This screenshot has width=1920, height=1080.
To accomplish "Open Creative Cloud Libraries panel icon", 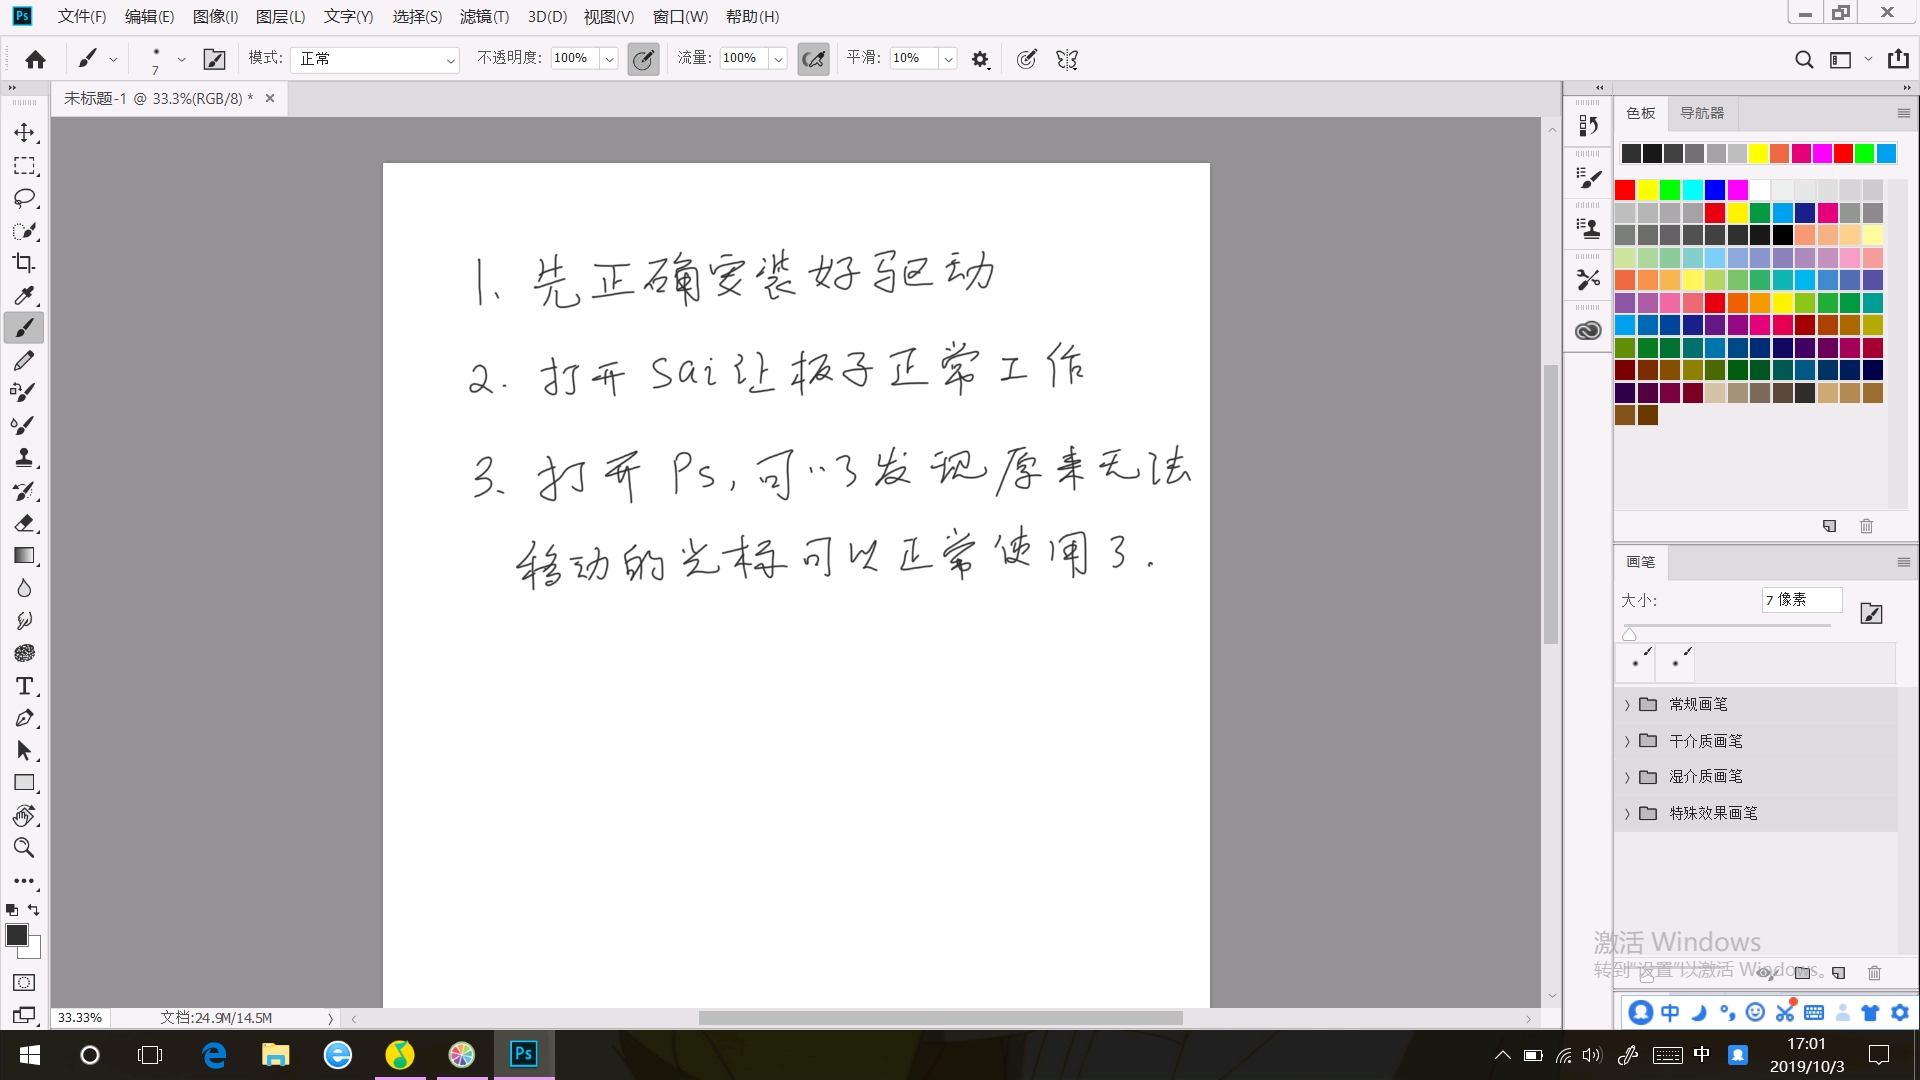I will 1588,331.
